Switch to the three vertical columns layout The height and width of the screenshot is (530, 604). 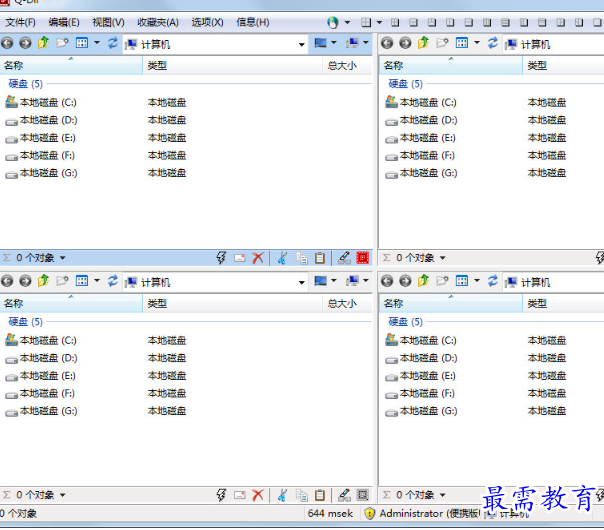click(x=487, y=23)
